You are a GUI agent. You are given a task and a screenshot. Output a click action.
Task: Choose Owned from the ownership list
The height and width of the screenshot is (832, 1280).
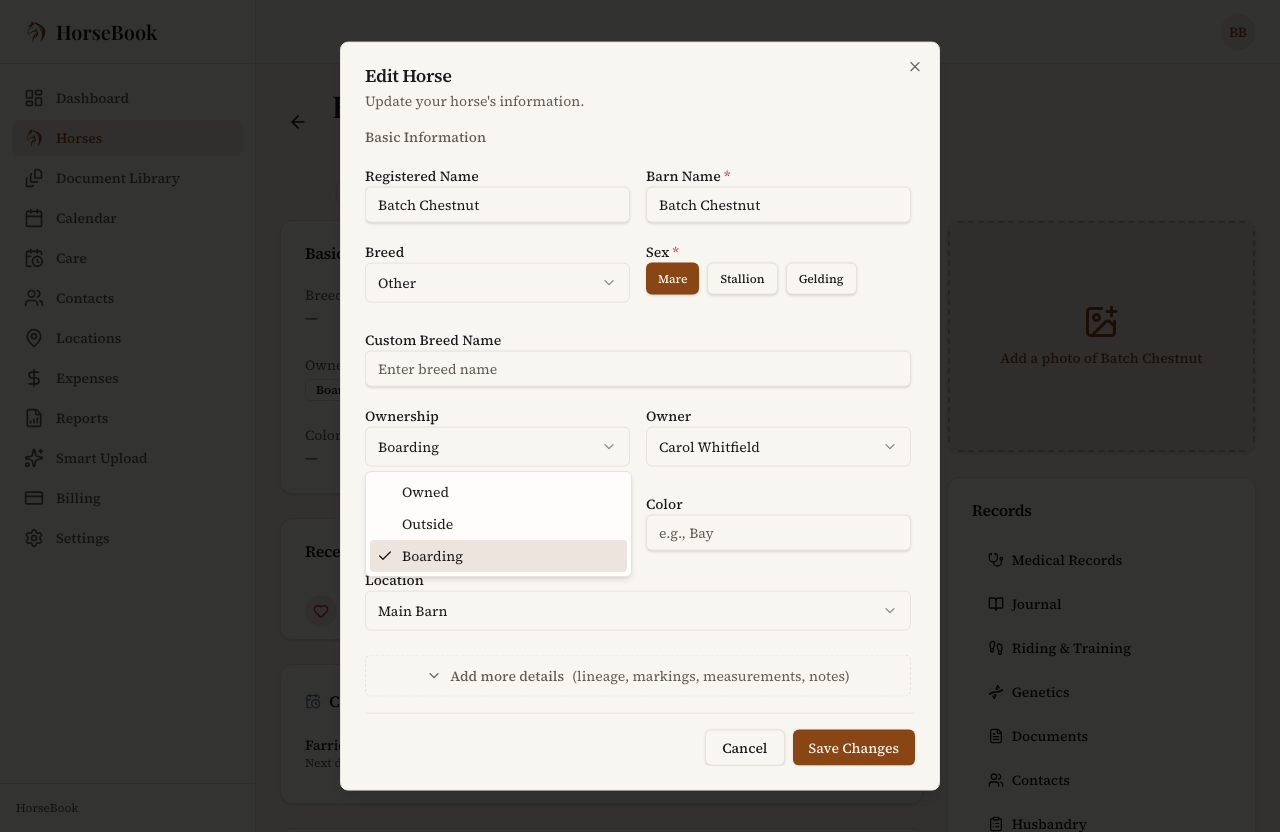498,492
